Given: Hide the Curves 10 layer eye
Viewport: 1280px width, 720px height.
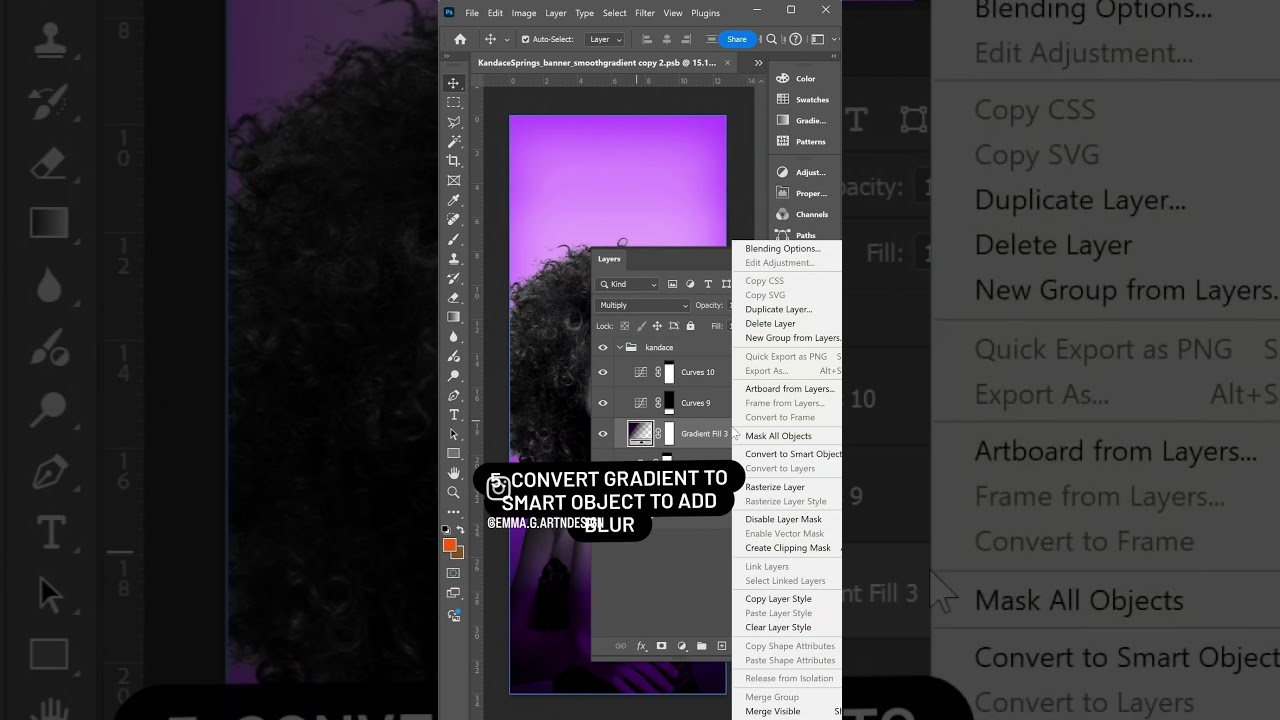Looking at the screenshot, I should [x=603, y=372].
